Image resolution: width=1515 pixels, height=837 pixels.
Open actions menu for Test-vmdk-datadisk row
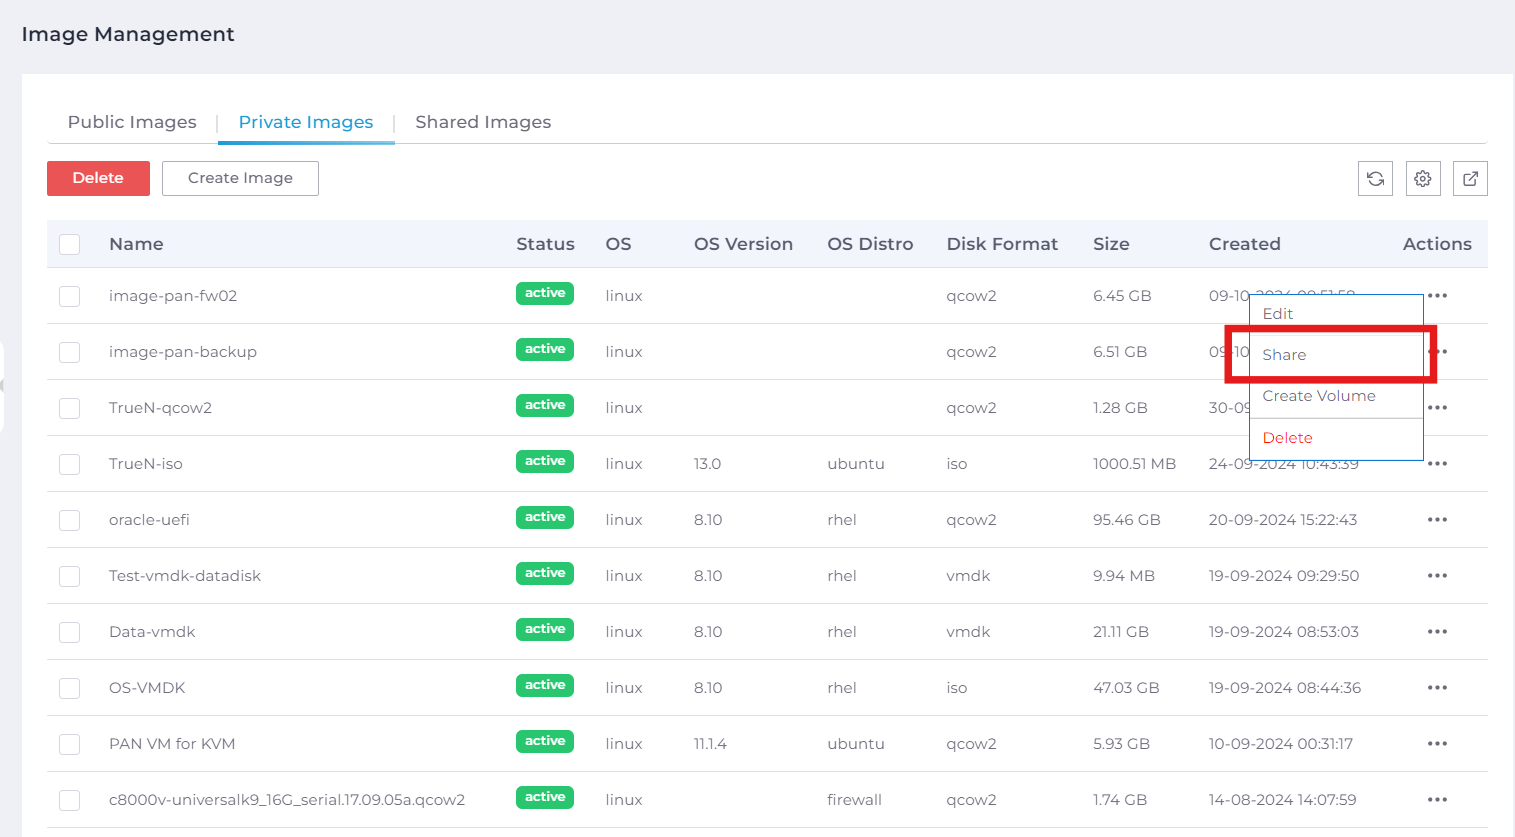[x=1437, y=576]
